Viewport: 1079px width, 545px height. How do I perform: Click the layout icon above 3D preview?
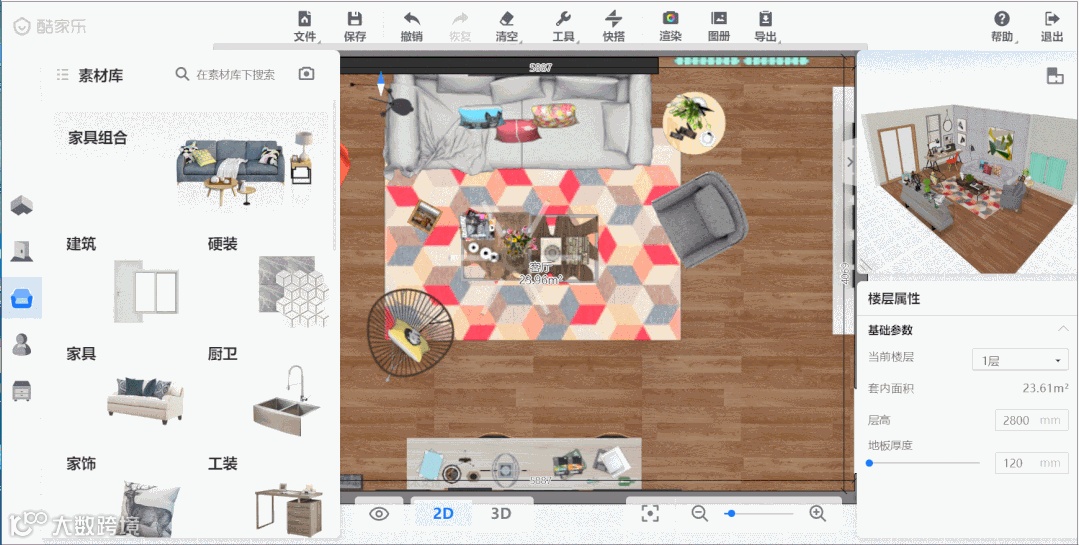pos(1055,76)
